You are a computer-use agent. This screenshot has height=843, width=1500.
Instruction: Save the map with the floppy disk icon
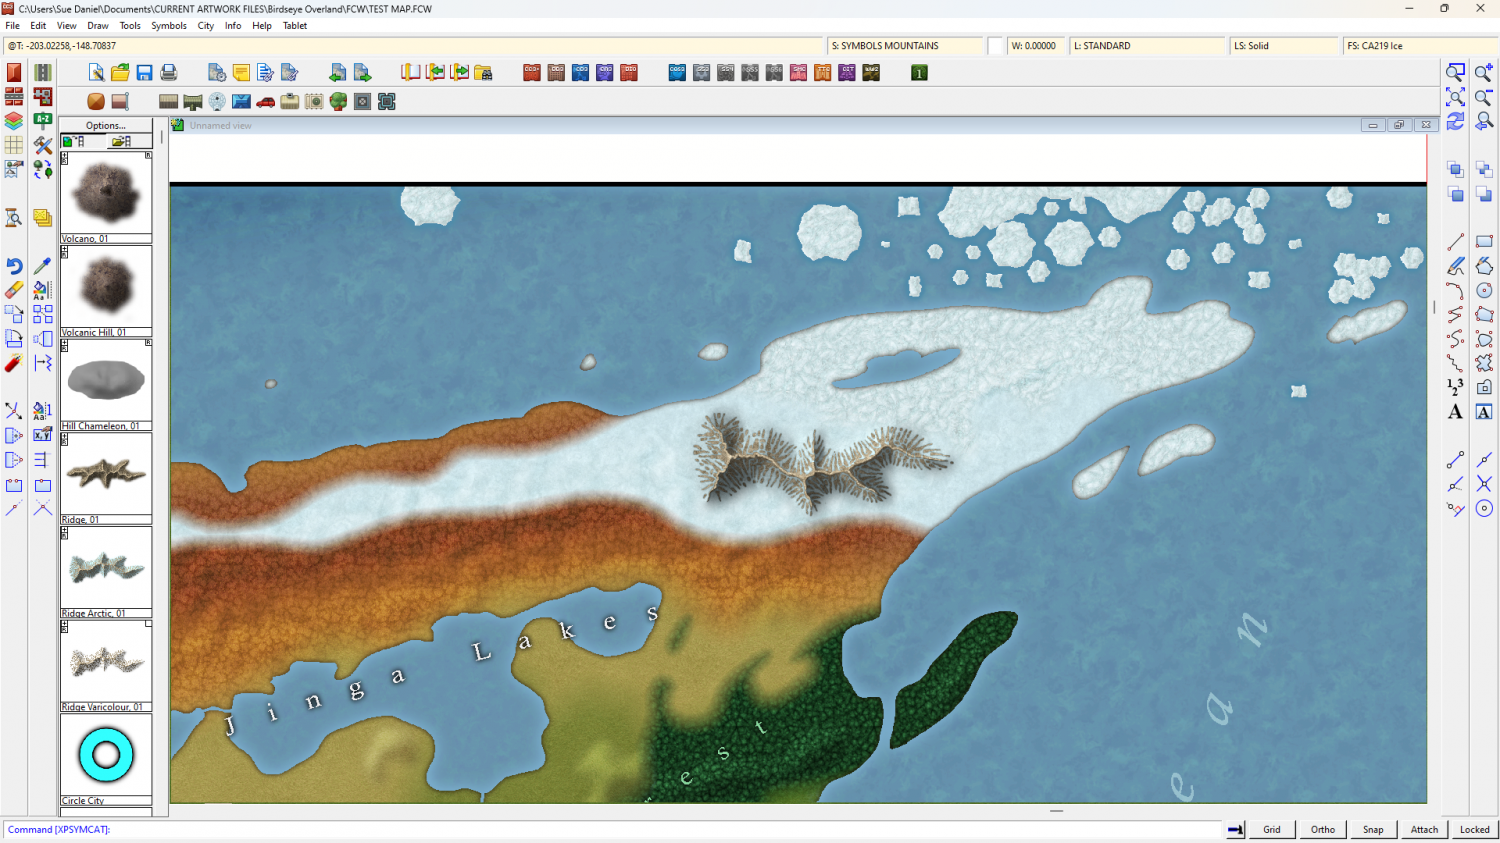point(144,72)
